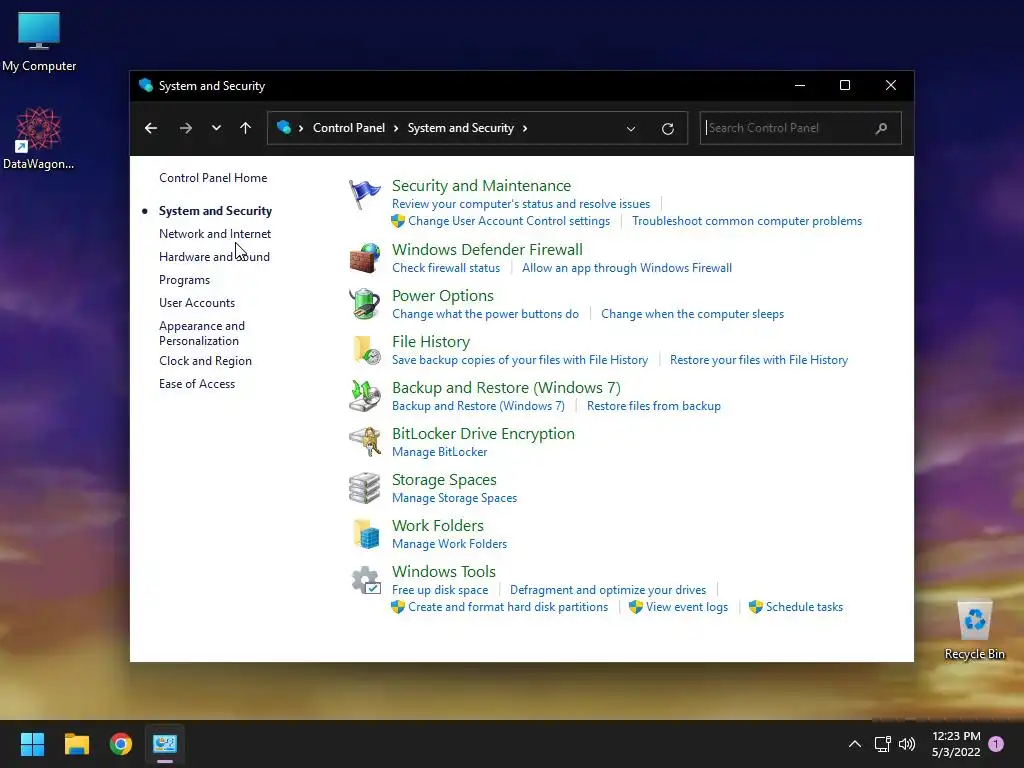Click the BitLocker Drive Encryption key icon
This screenshot has width=1024, height=768.
366,441
